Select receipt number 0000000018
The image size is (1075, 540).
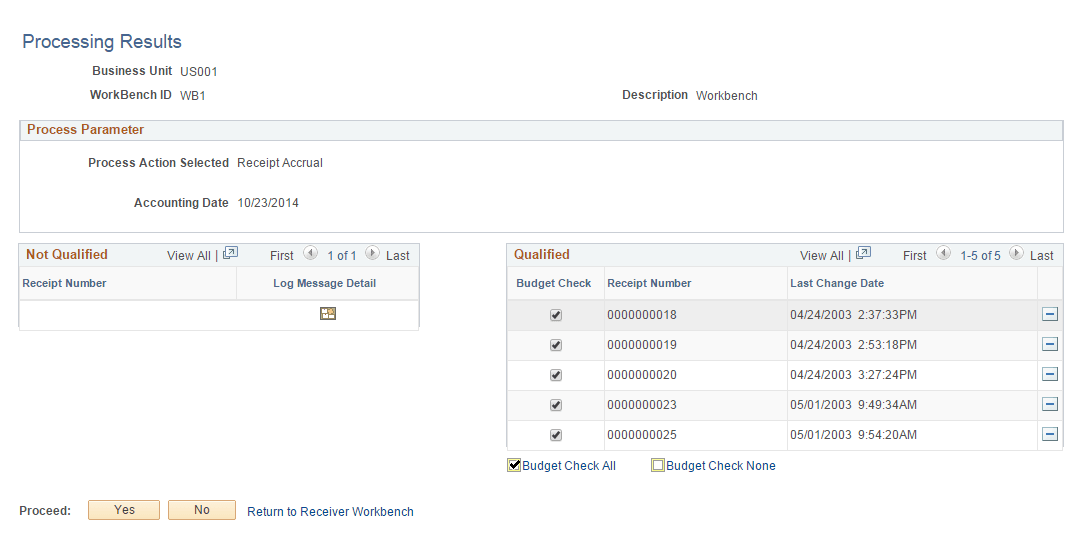pyautogui.click(x=642, y=315)
